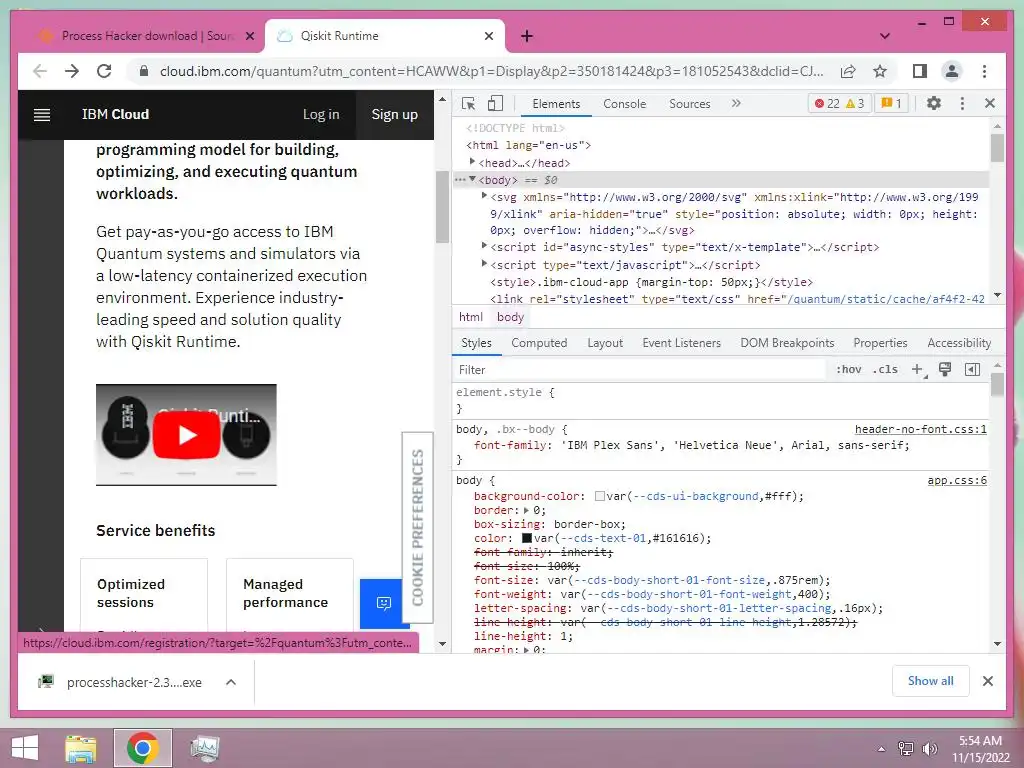Collapse the body element node
Screen dimensions: 1024x768
[x=472, y=179]
